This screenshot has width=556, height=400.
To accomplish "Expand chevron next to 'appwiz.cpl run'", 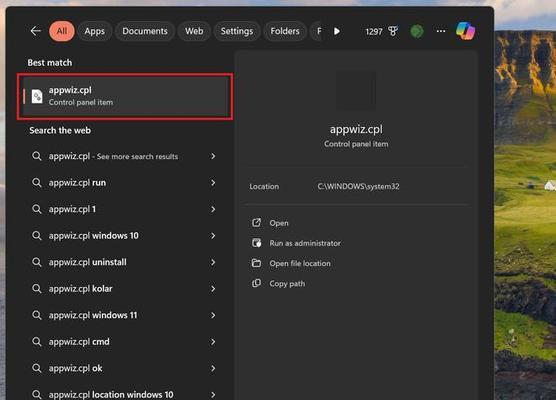I will [x=213, y=183].
